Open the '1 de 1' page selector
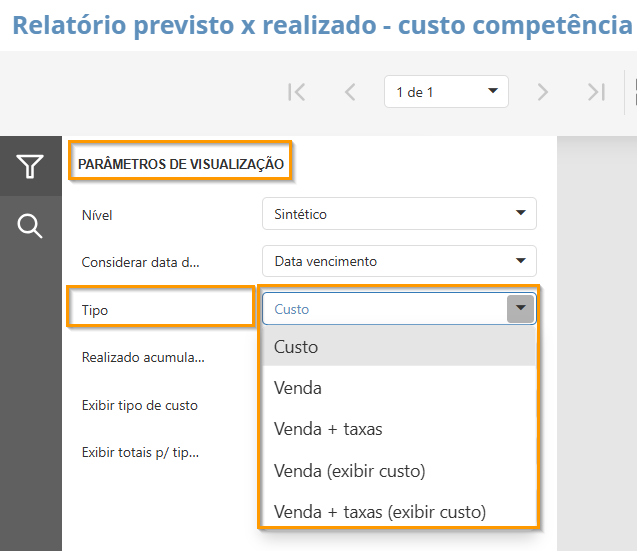 point(446,92)
